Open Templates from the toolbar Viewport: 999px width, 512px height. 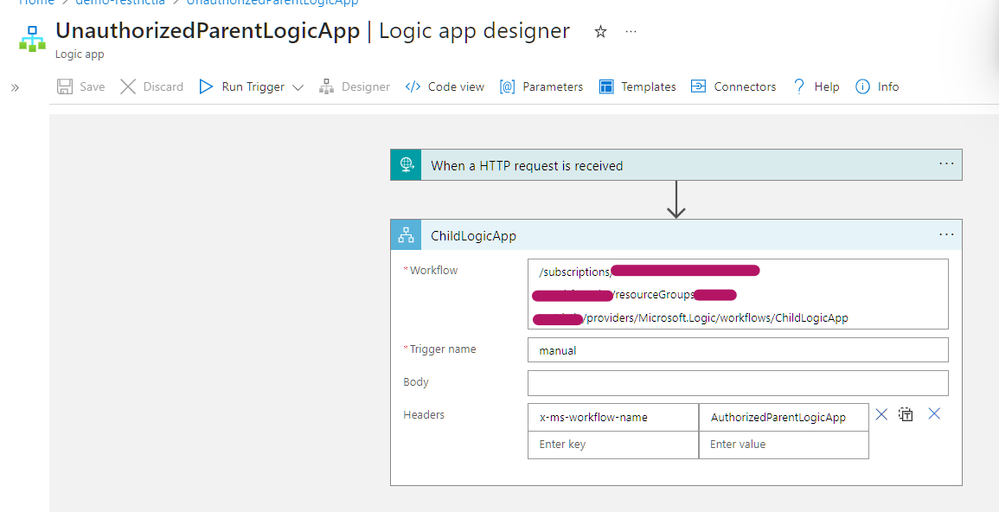click(x=649, y=87)
